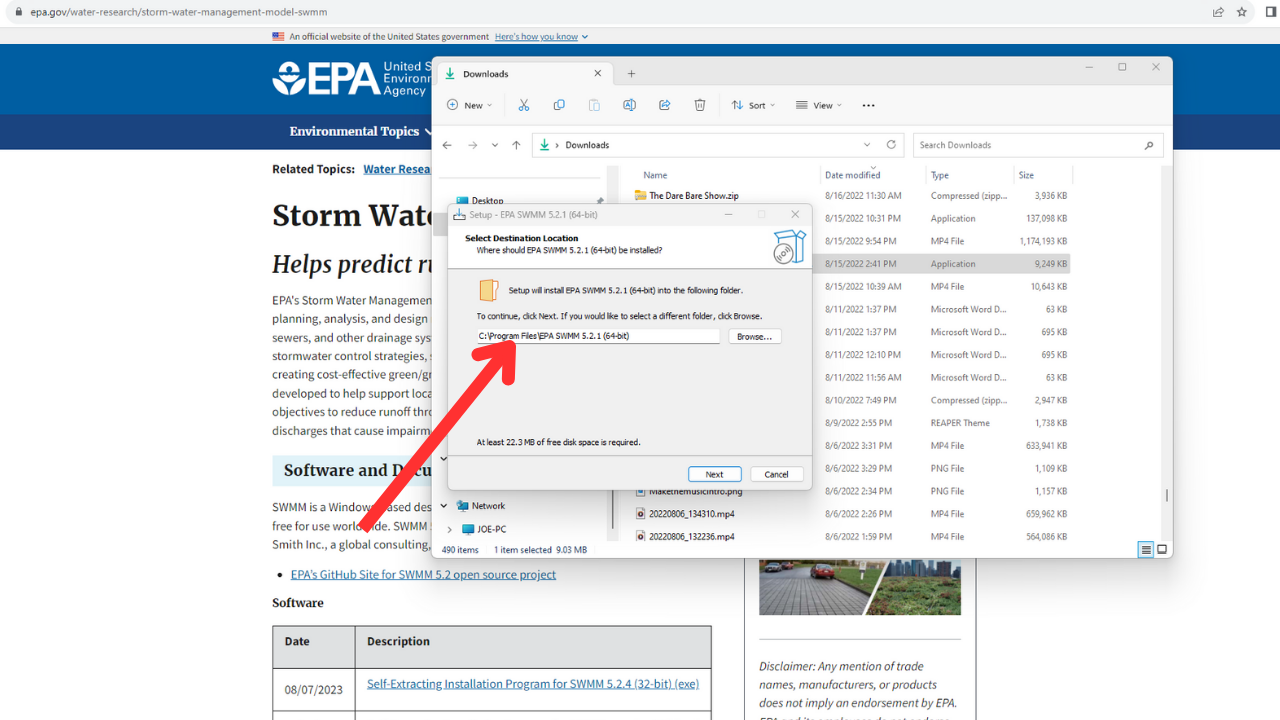
Task: Select the Rename icon
Action: 629,104
